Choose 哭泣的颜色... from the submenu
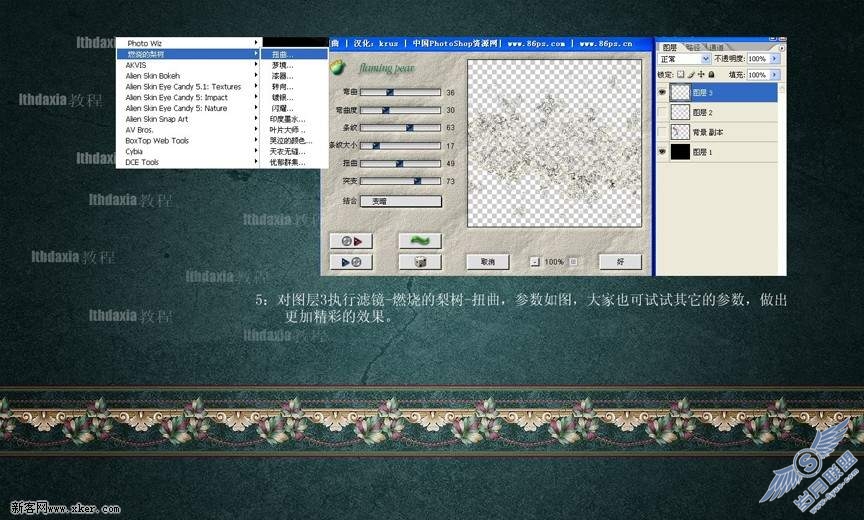The image size is (864, 520). (x=294, y=140)
